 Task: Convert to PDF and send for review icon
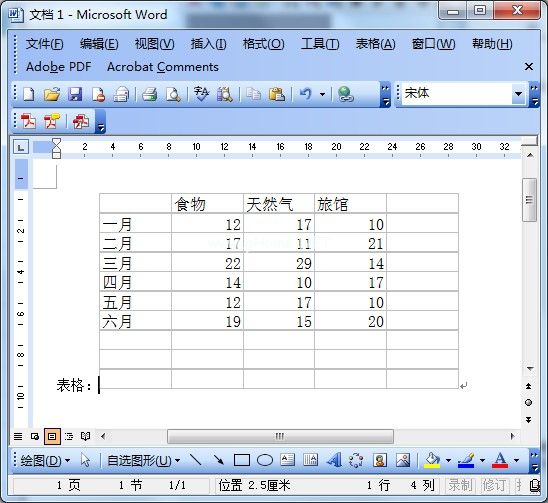click(x=81, y=122)
